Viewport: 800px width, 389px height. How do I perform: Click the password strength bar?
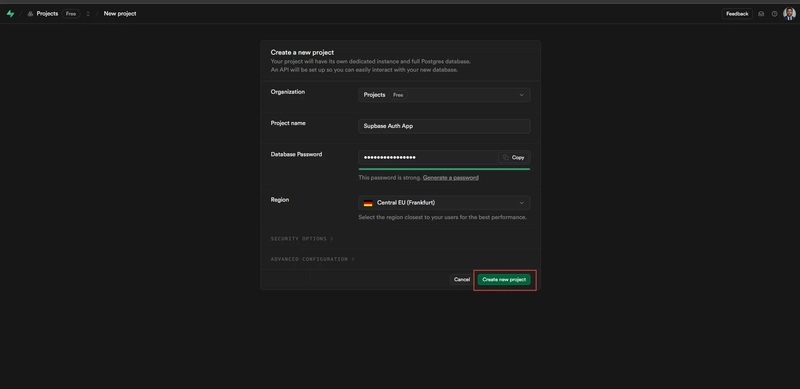click(444, 168)
